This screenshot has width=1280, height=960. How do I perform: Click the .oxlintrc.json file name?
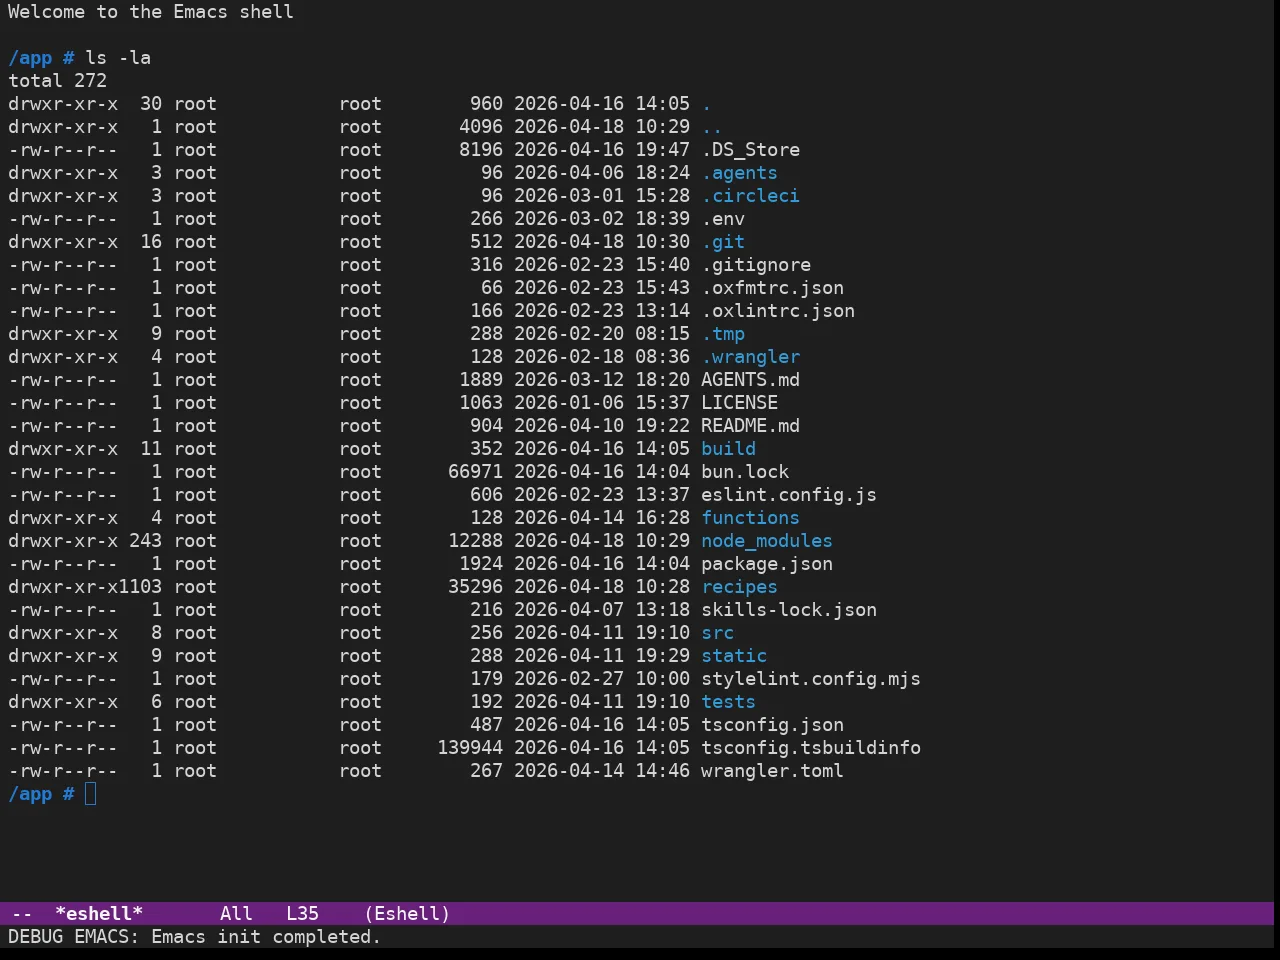pyautogui.click(x=778, y=311)
